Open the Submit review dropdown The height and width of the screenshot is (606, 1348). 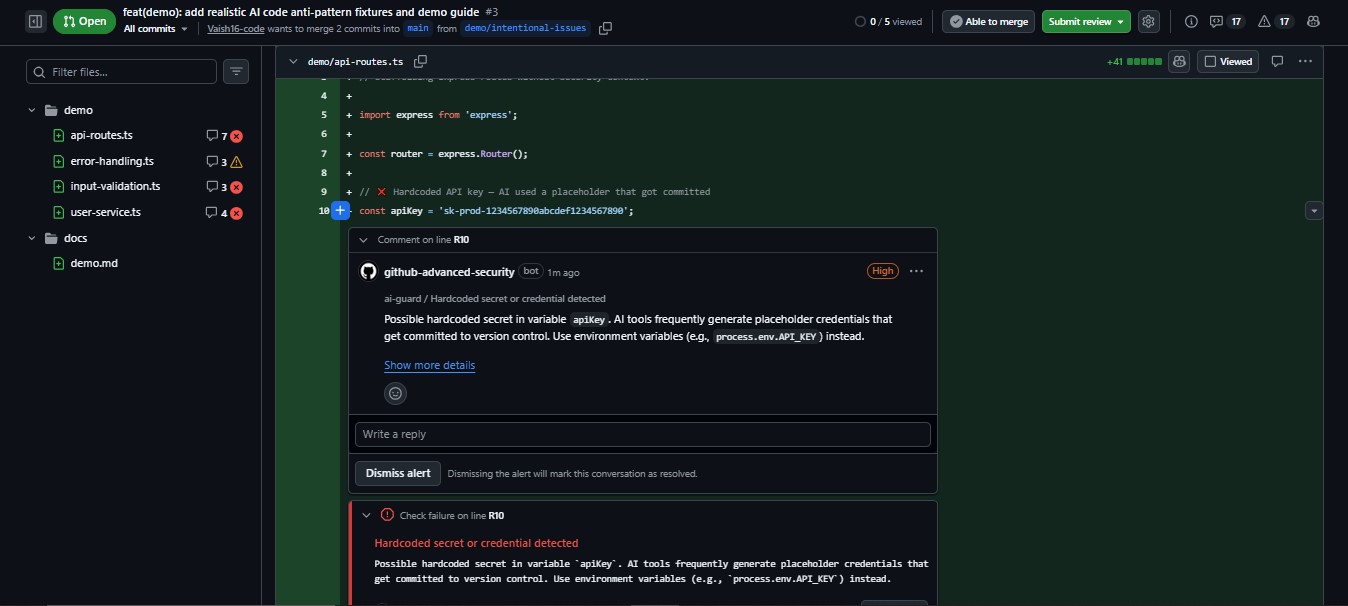(1086, 21)
